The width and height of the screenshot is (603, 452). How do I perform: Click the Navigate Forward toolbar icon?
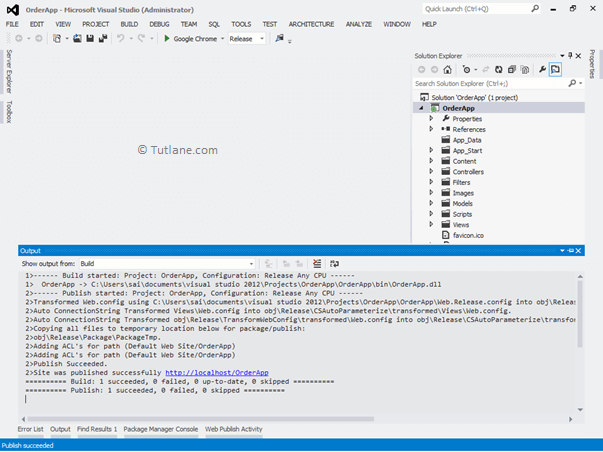tap(38, 38)
